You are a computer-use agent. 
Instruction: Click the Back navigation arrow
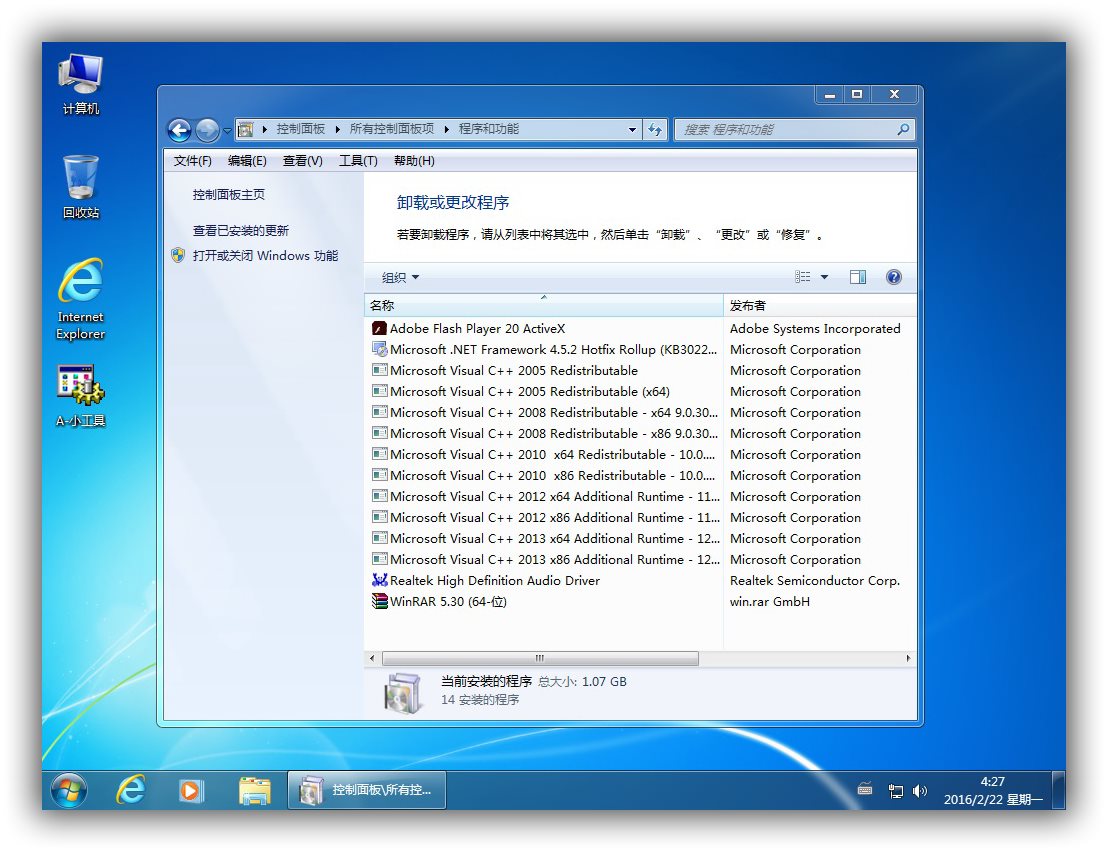click(179, 130)
